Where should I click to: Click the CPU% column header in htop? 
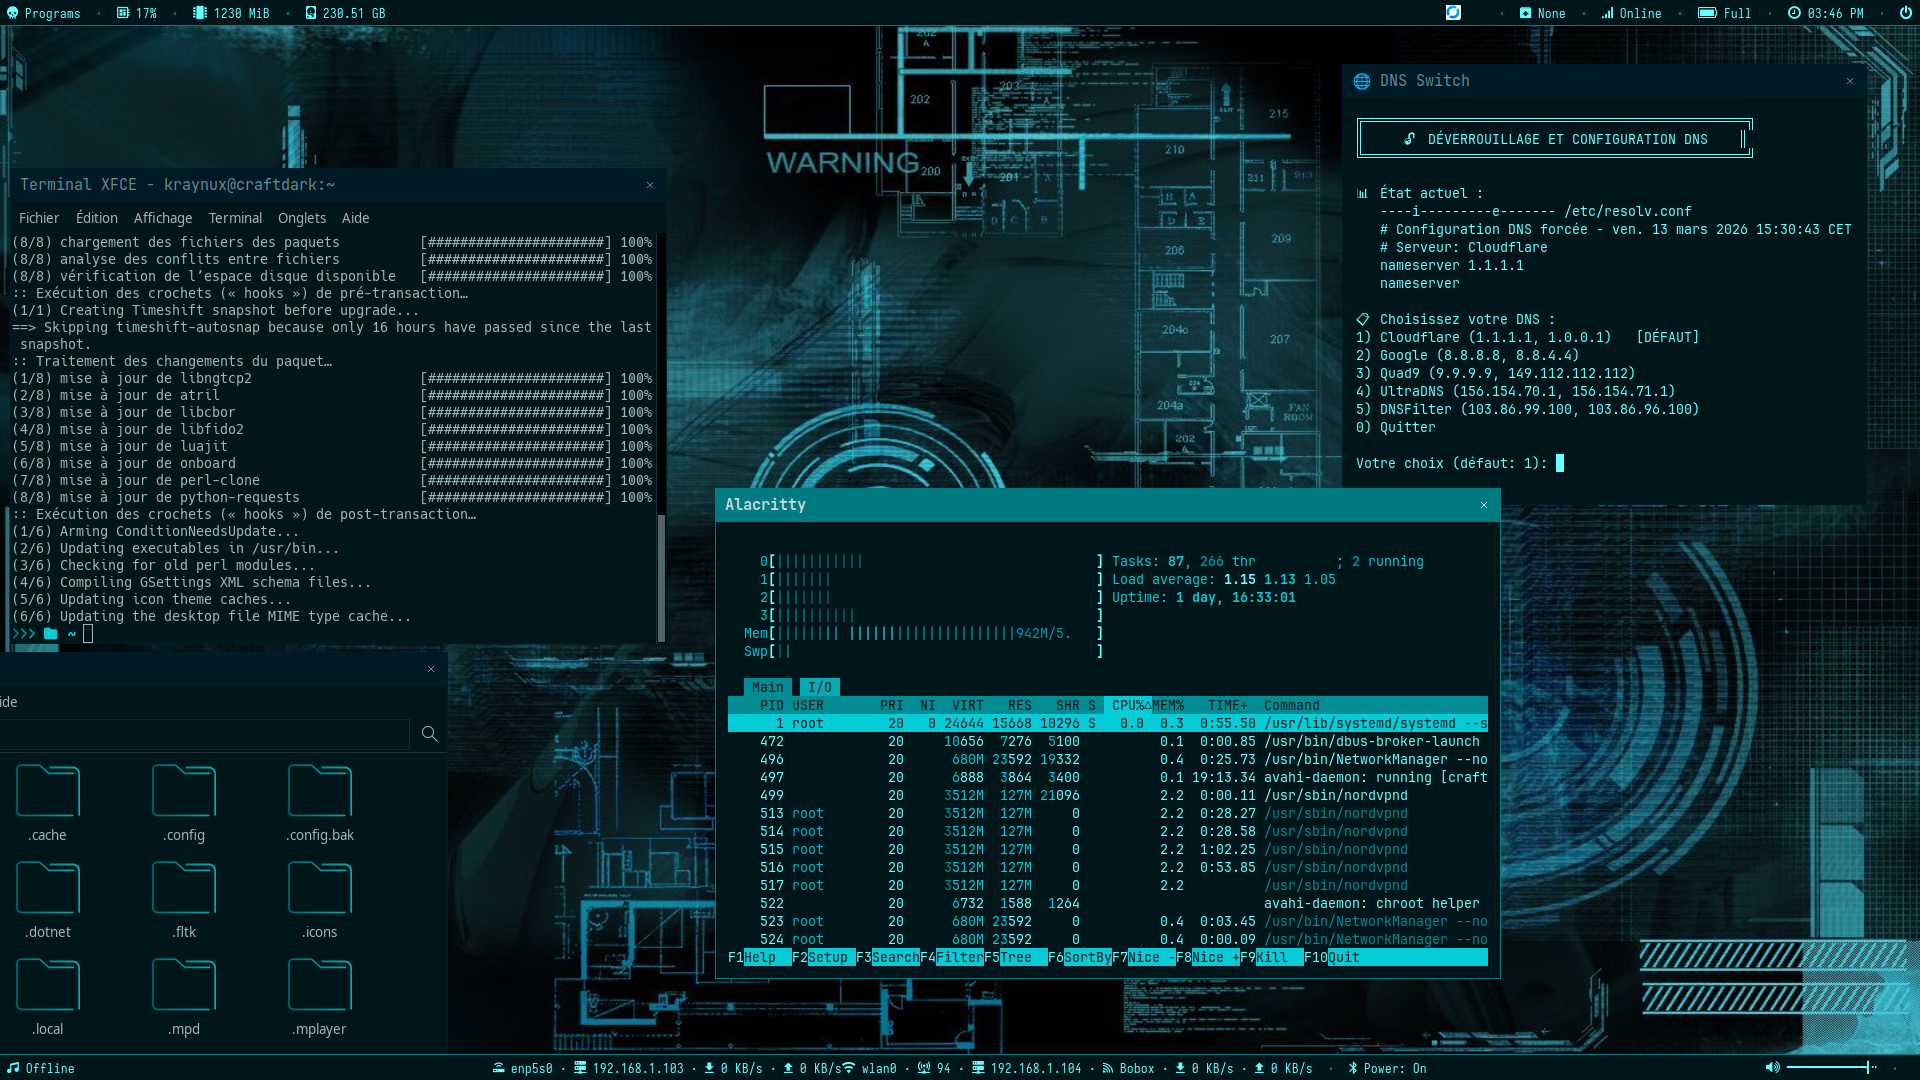click(1129, 705)
